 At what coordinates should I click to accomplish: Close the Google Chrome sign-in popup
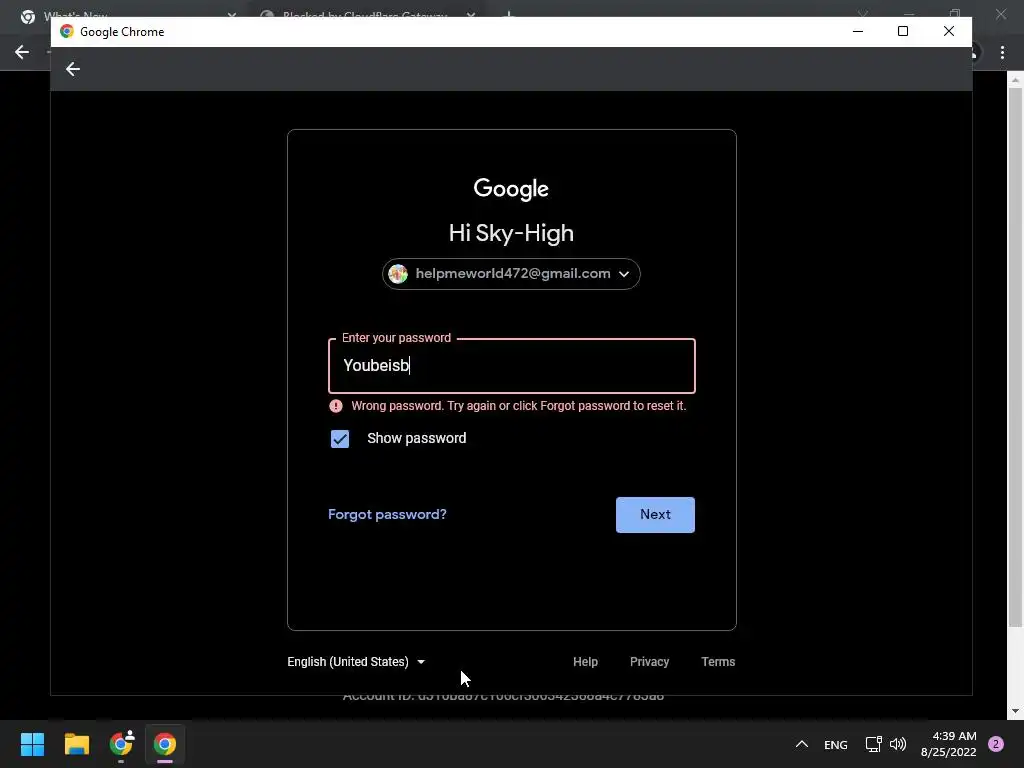pos(949,31)
